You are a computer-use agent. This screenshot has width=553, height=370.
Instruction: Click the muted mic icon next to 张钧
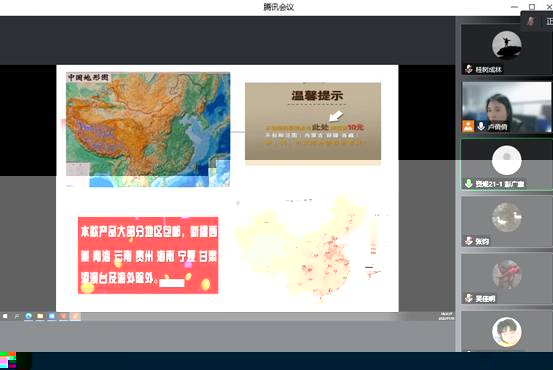[469, 241]
